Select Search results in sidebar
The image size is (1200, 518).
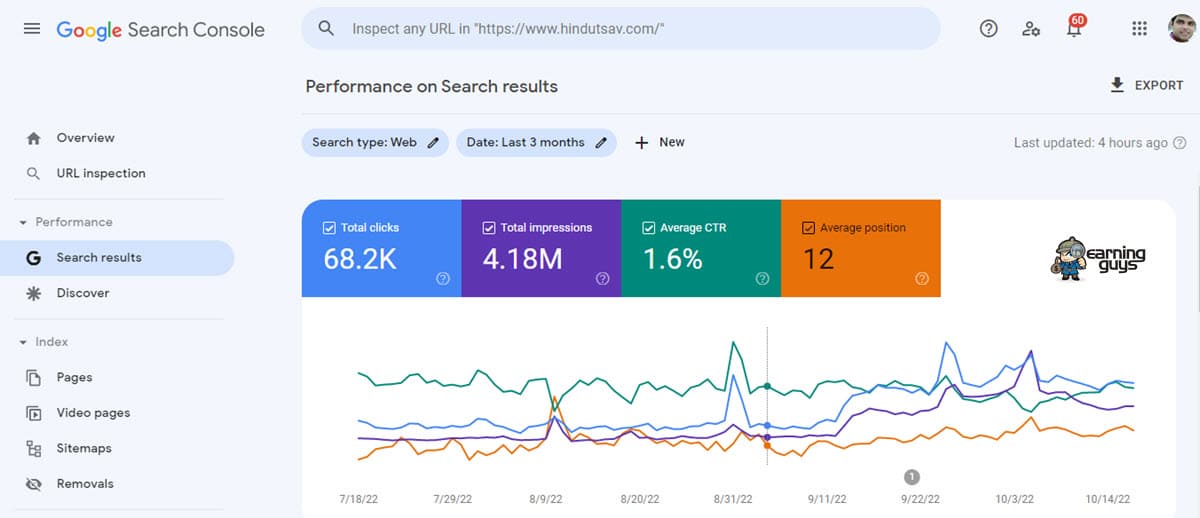117,258
